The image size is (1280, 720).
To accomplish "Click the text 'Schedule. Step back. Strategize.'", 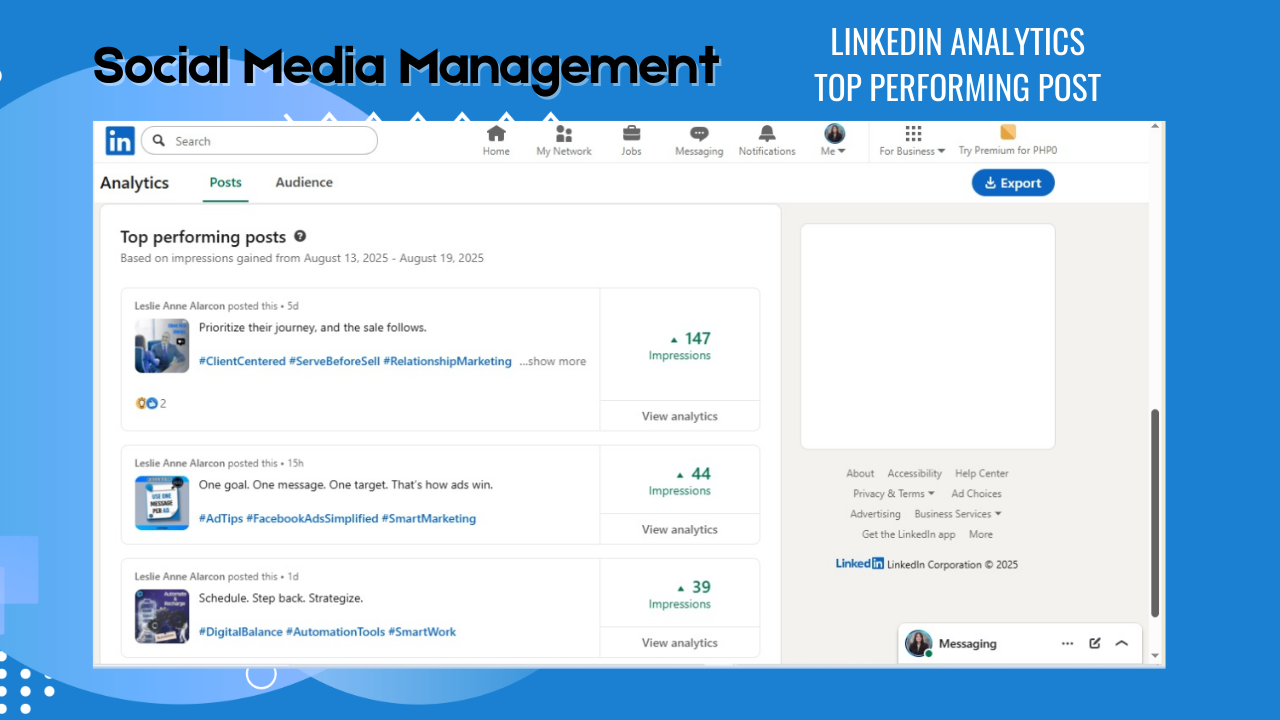I will pyautogui.click(x=281, y=598).
